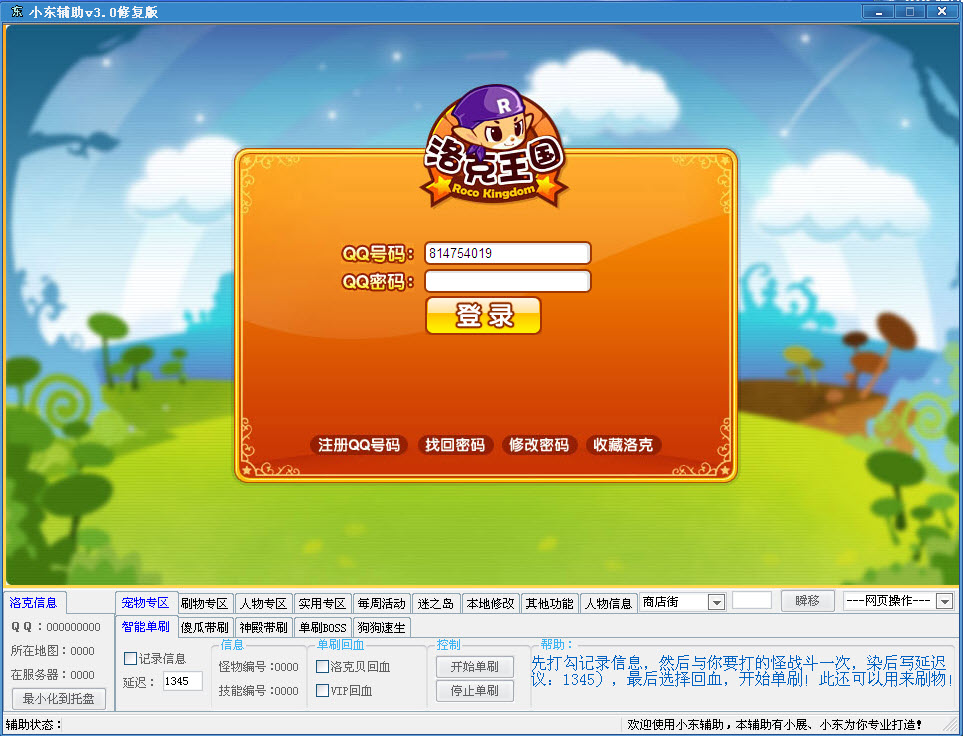Screen dimensions: 963x736
Task: Enable the 记录信息 checkbox
Action: click(130, 659)
